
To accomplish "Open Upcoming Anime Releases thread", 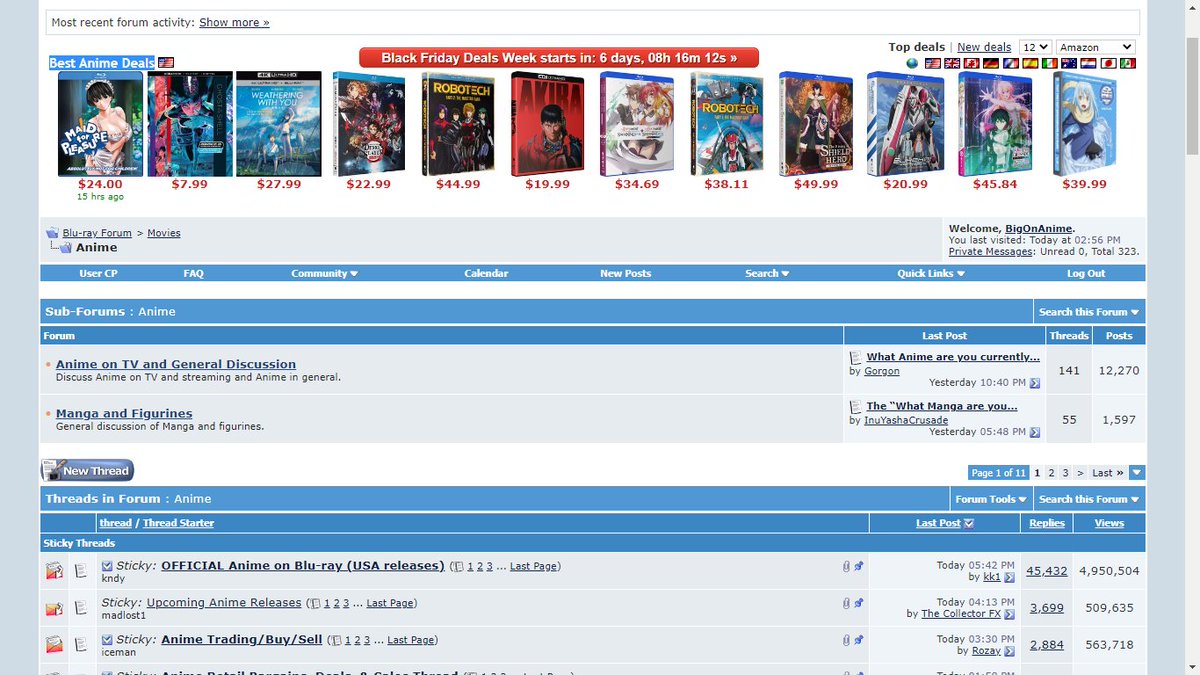I will (224, 602).
